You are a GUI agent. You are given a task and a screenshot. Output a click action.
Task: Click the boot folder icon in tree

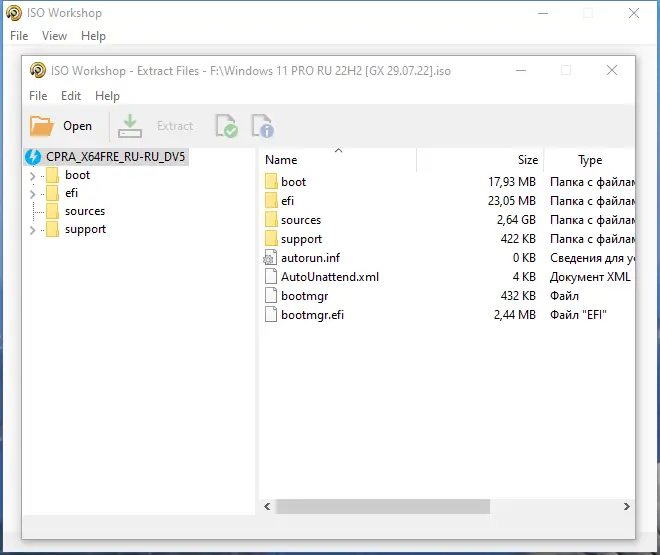[x=52, y=175]
